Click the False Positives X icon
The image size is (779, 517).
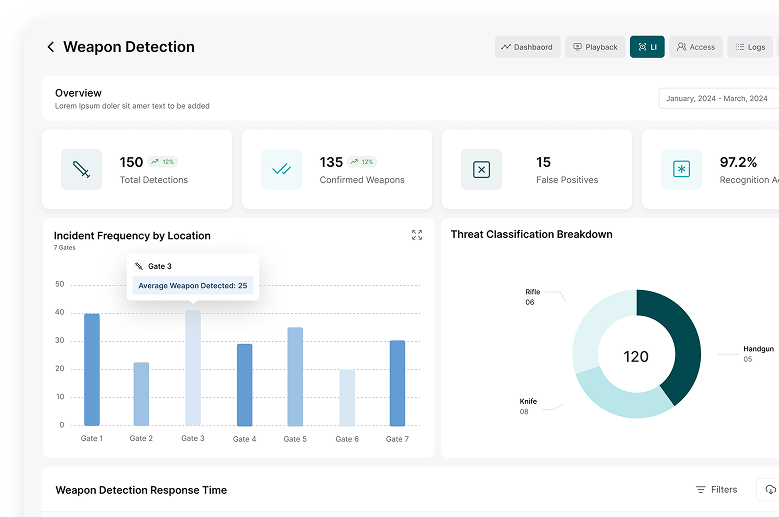(481, 170)
